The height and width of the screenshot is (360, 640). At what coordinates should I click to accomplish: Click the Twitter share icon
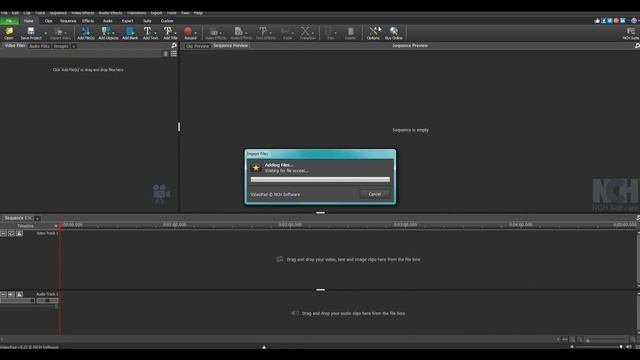pos(610,20)
